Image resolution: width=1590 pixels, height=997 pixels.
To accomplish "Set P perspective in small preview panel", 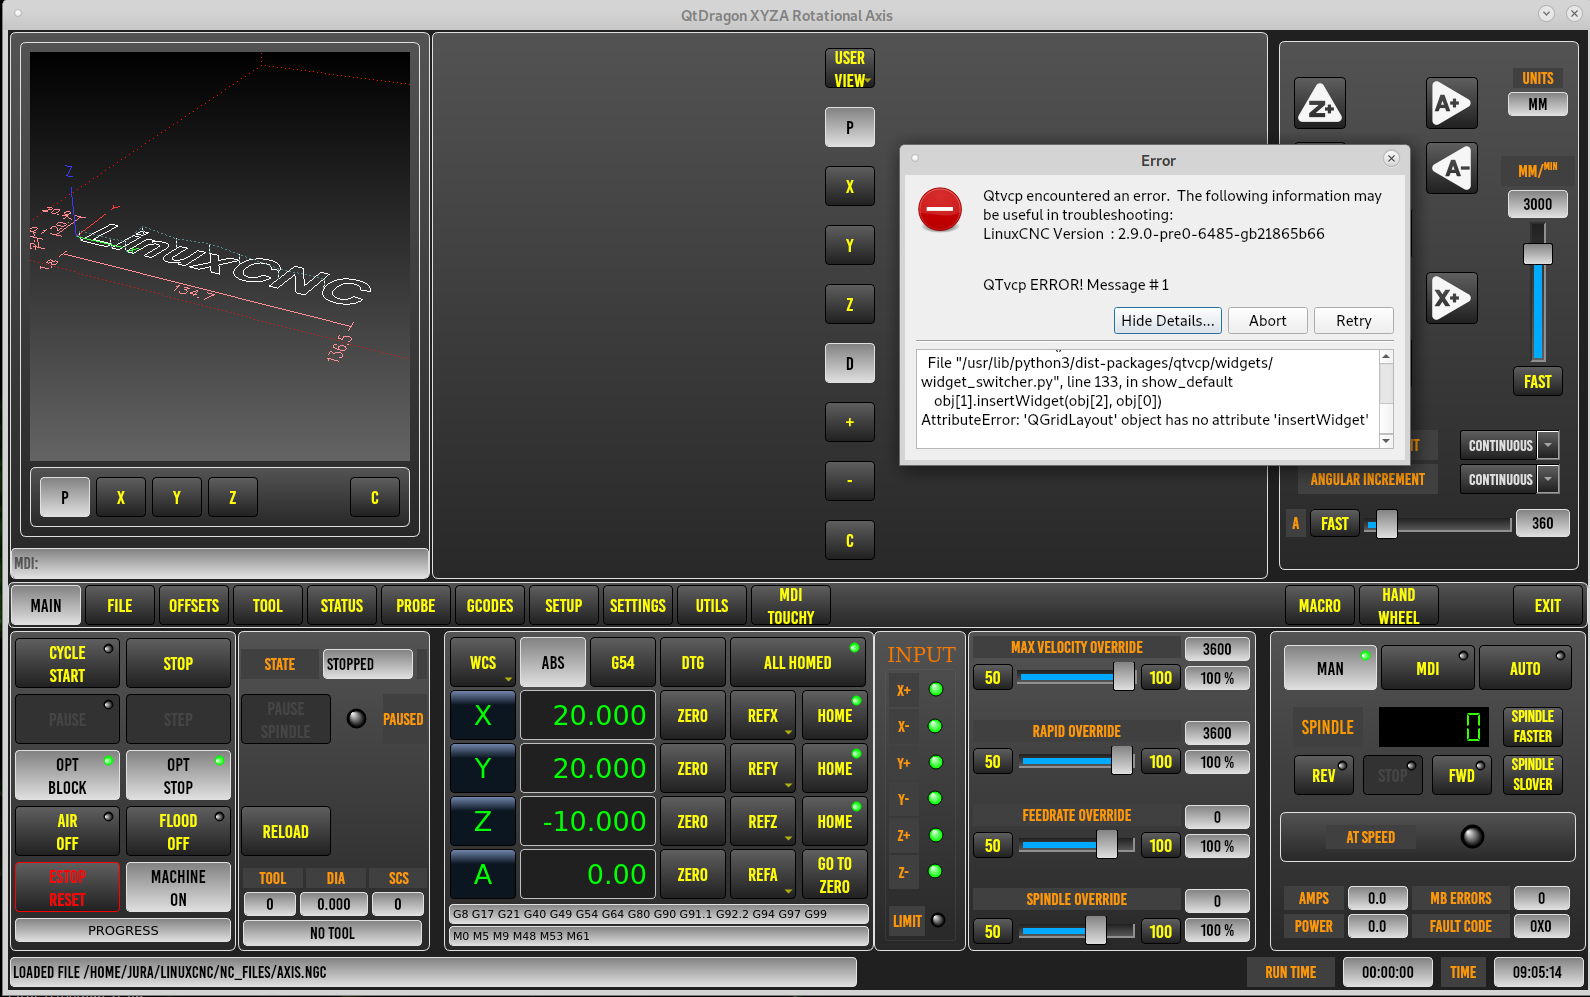I will click(65, 497).
